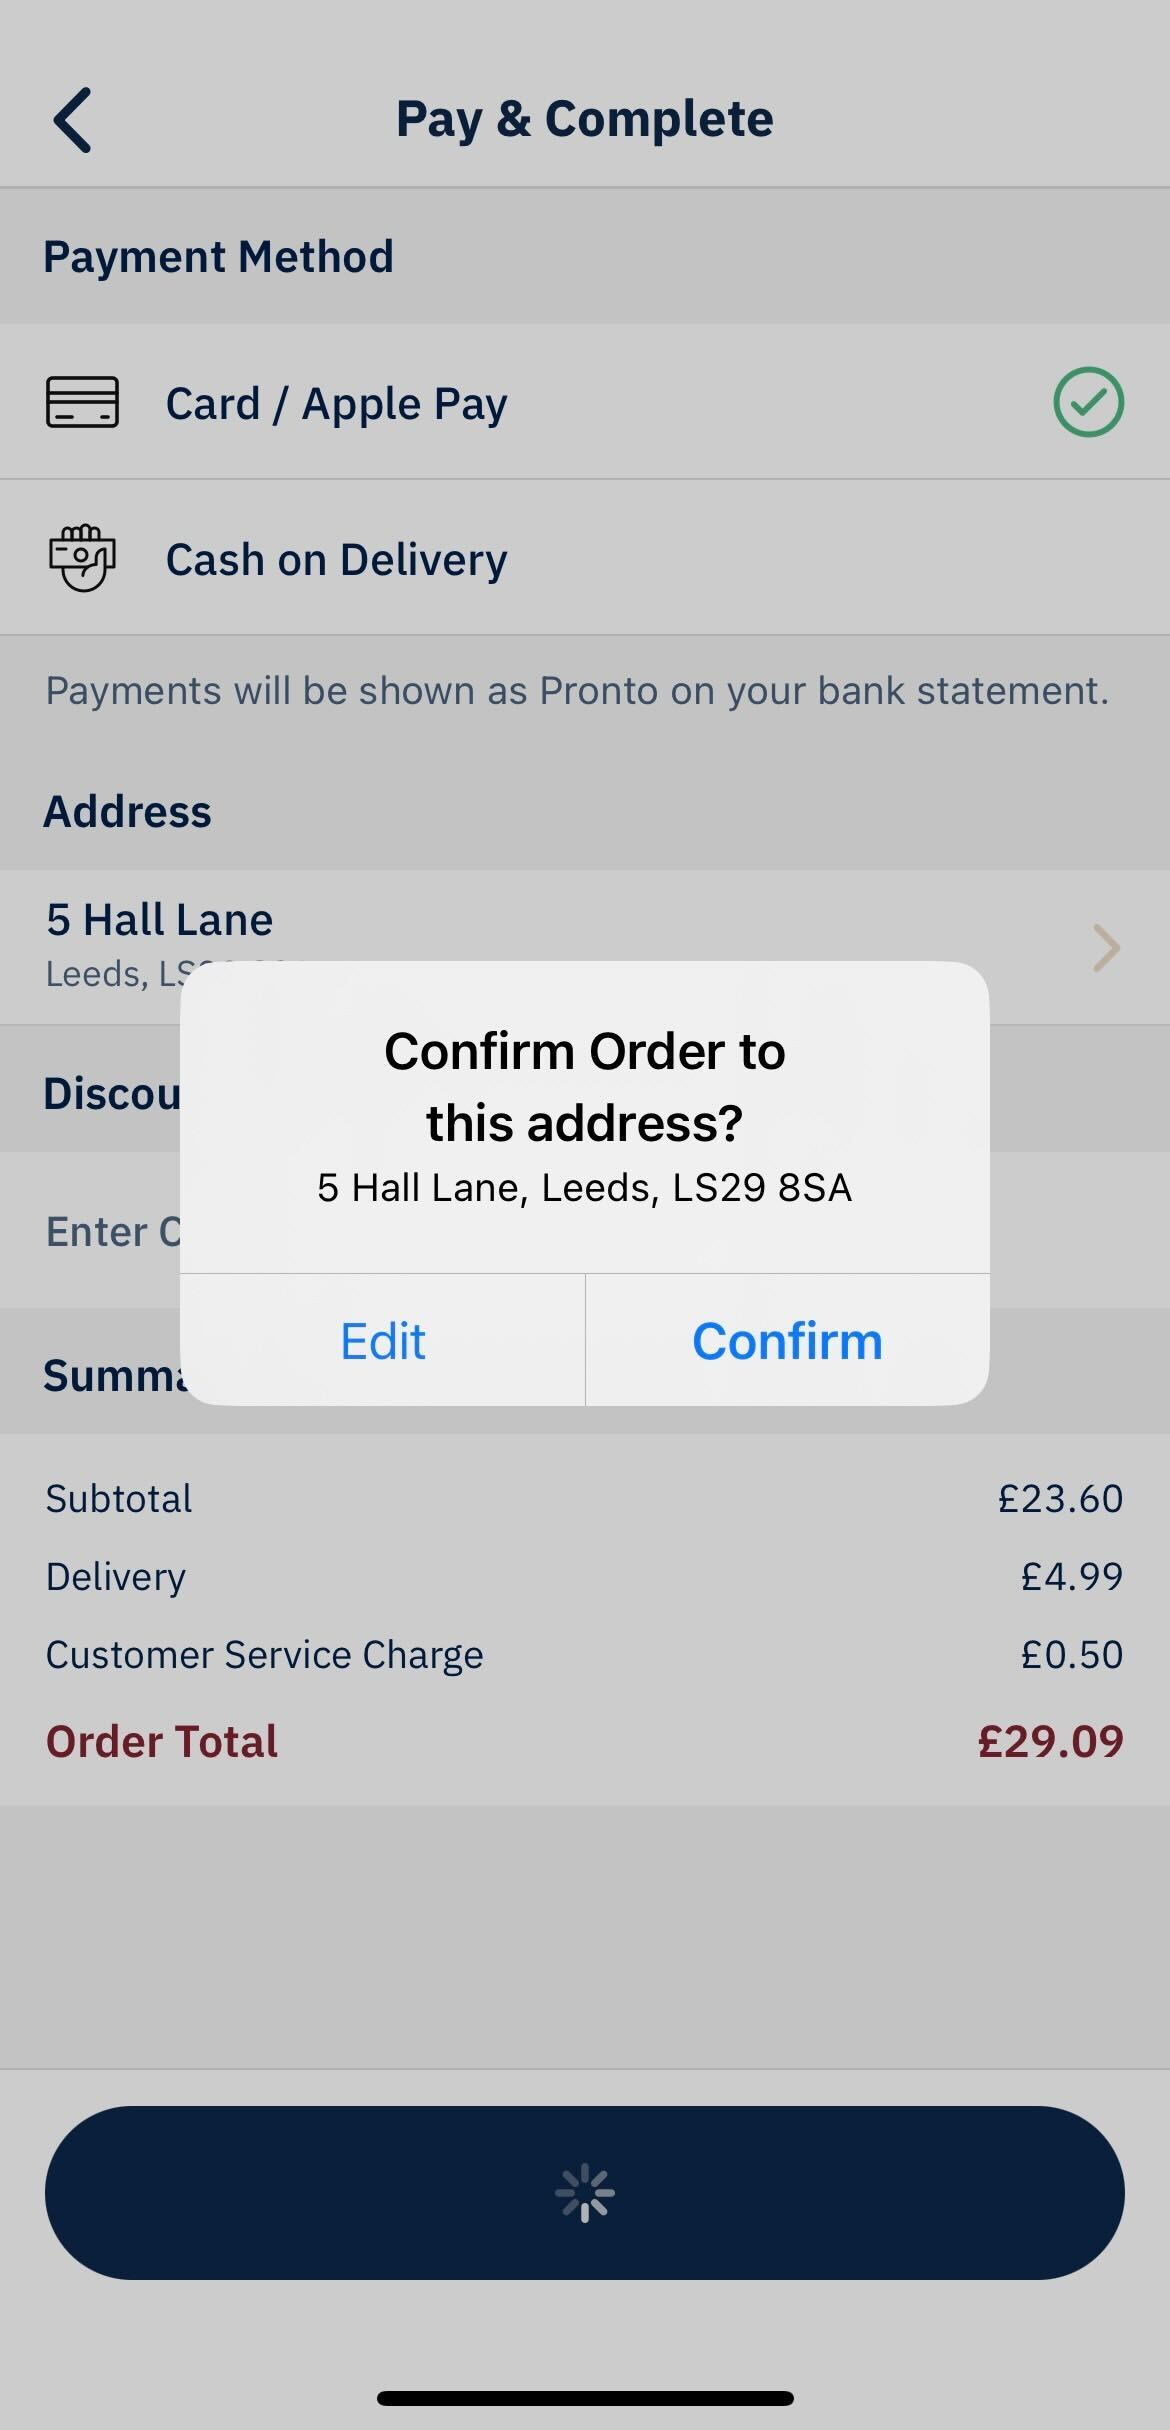Click the cash-in-hand delivery icon

click(x=82, y=558)
